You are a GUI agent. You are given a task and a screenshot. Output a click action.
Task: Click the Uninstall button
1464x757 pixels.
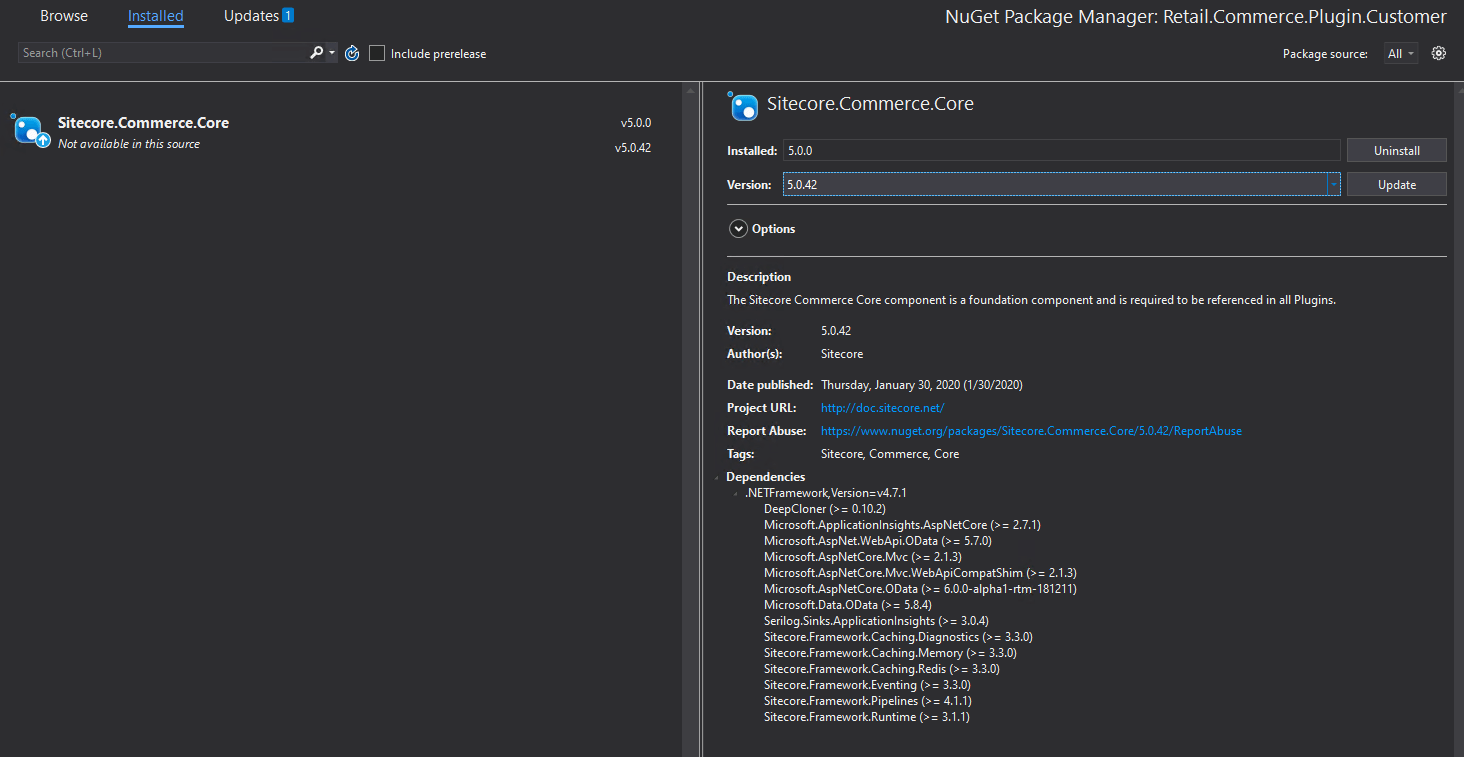pos(1397,150)
